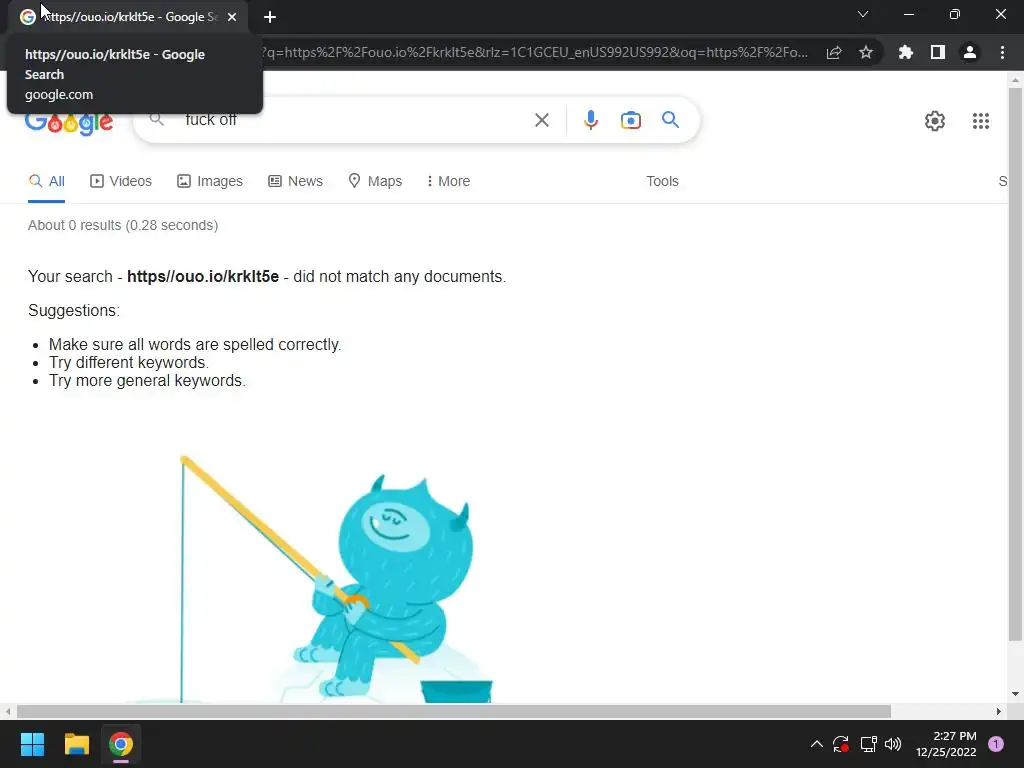Image resolution: width=1024 pixels, height=768 pixels.
Task: Clear the search box with the X
Action: 541,120
